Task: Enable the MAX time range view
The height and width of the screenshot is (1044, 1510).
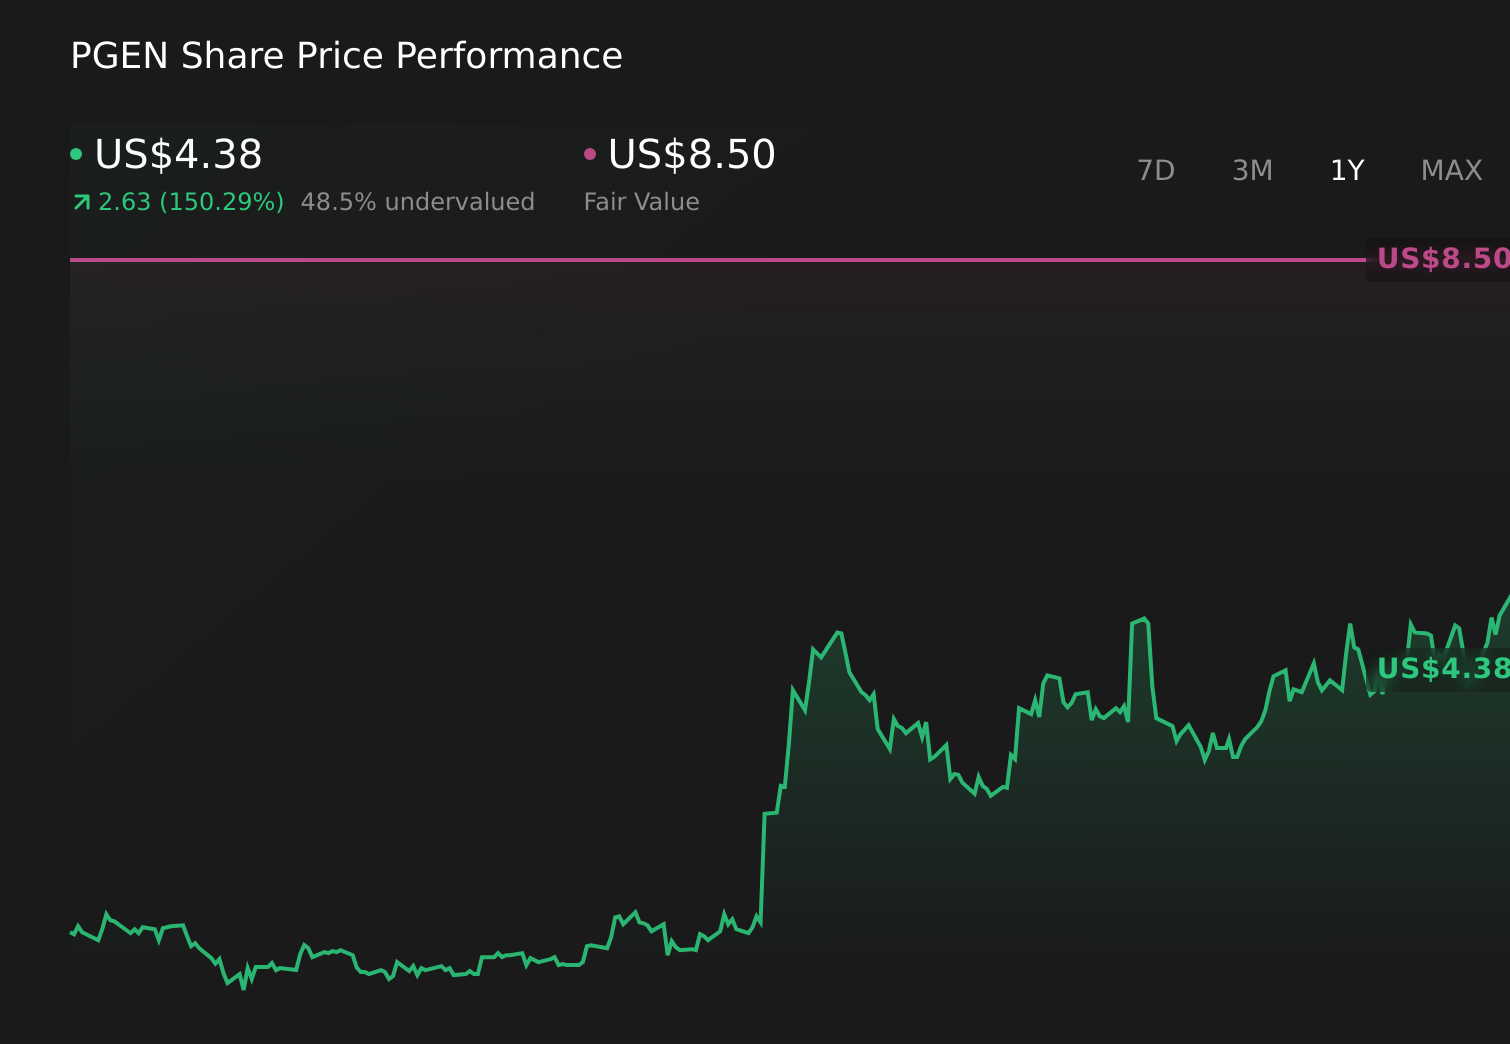Action: click(1450, 170)
